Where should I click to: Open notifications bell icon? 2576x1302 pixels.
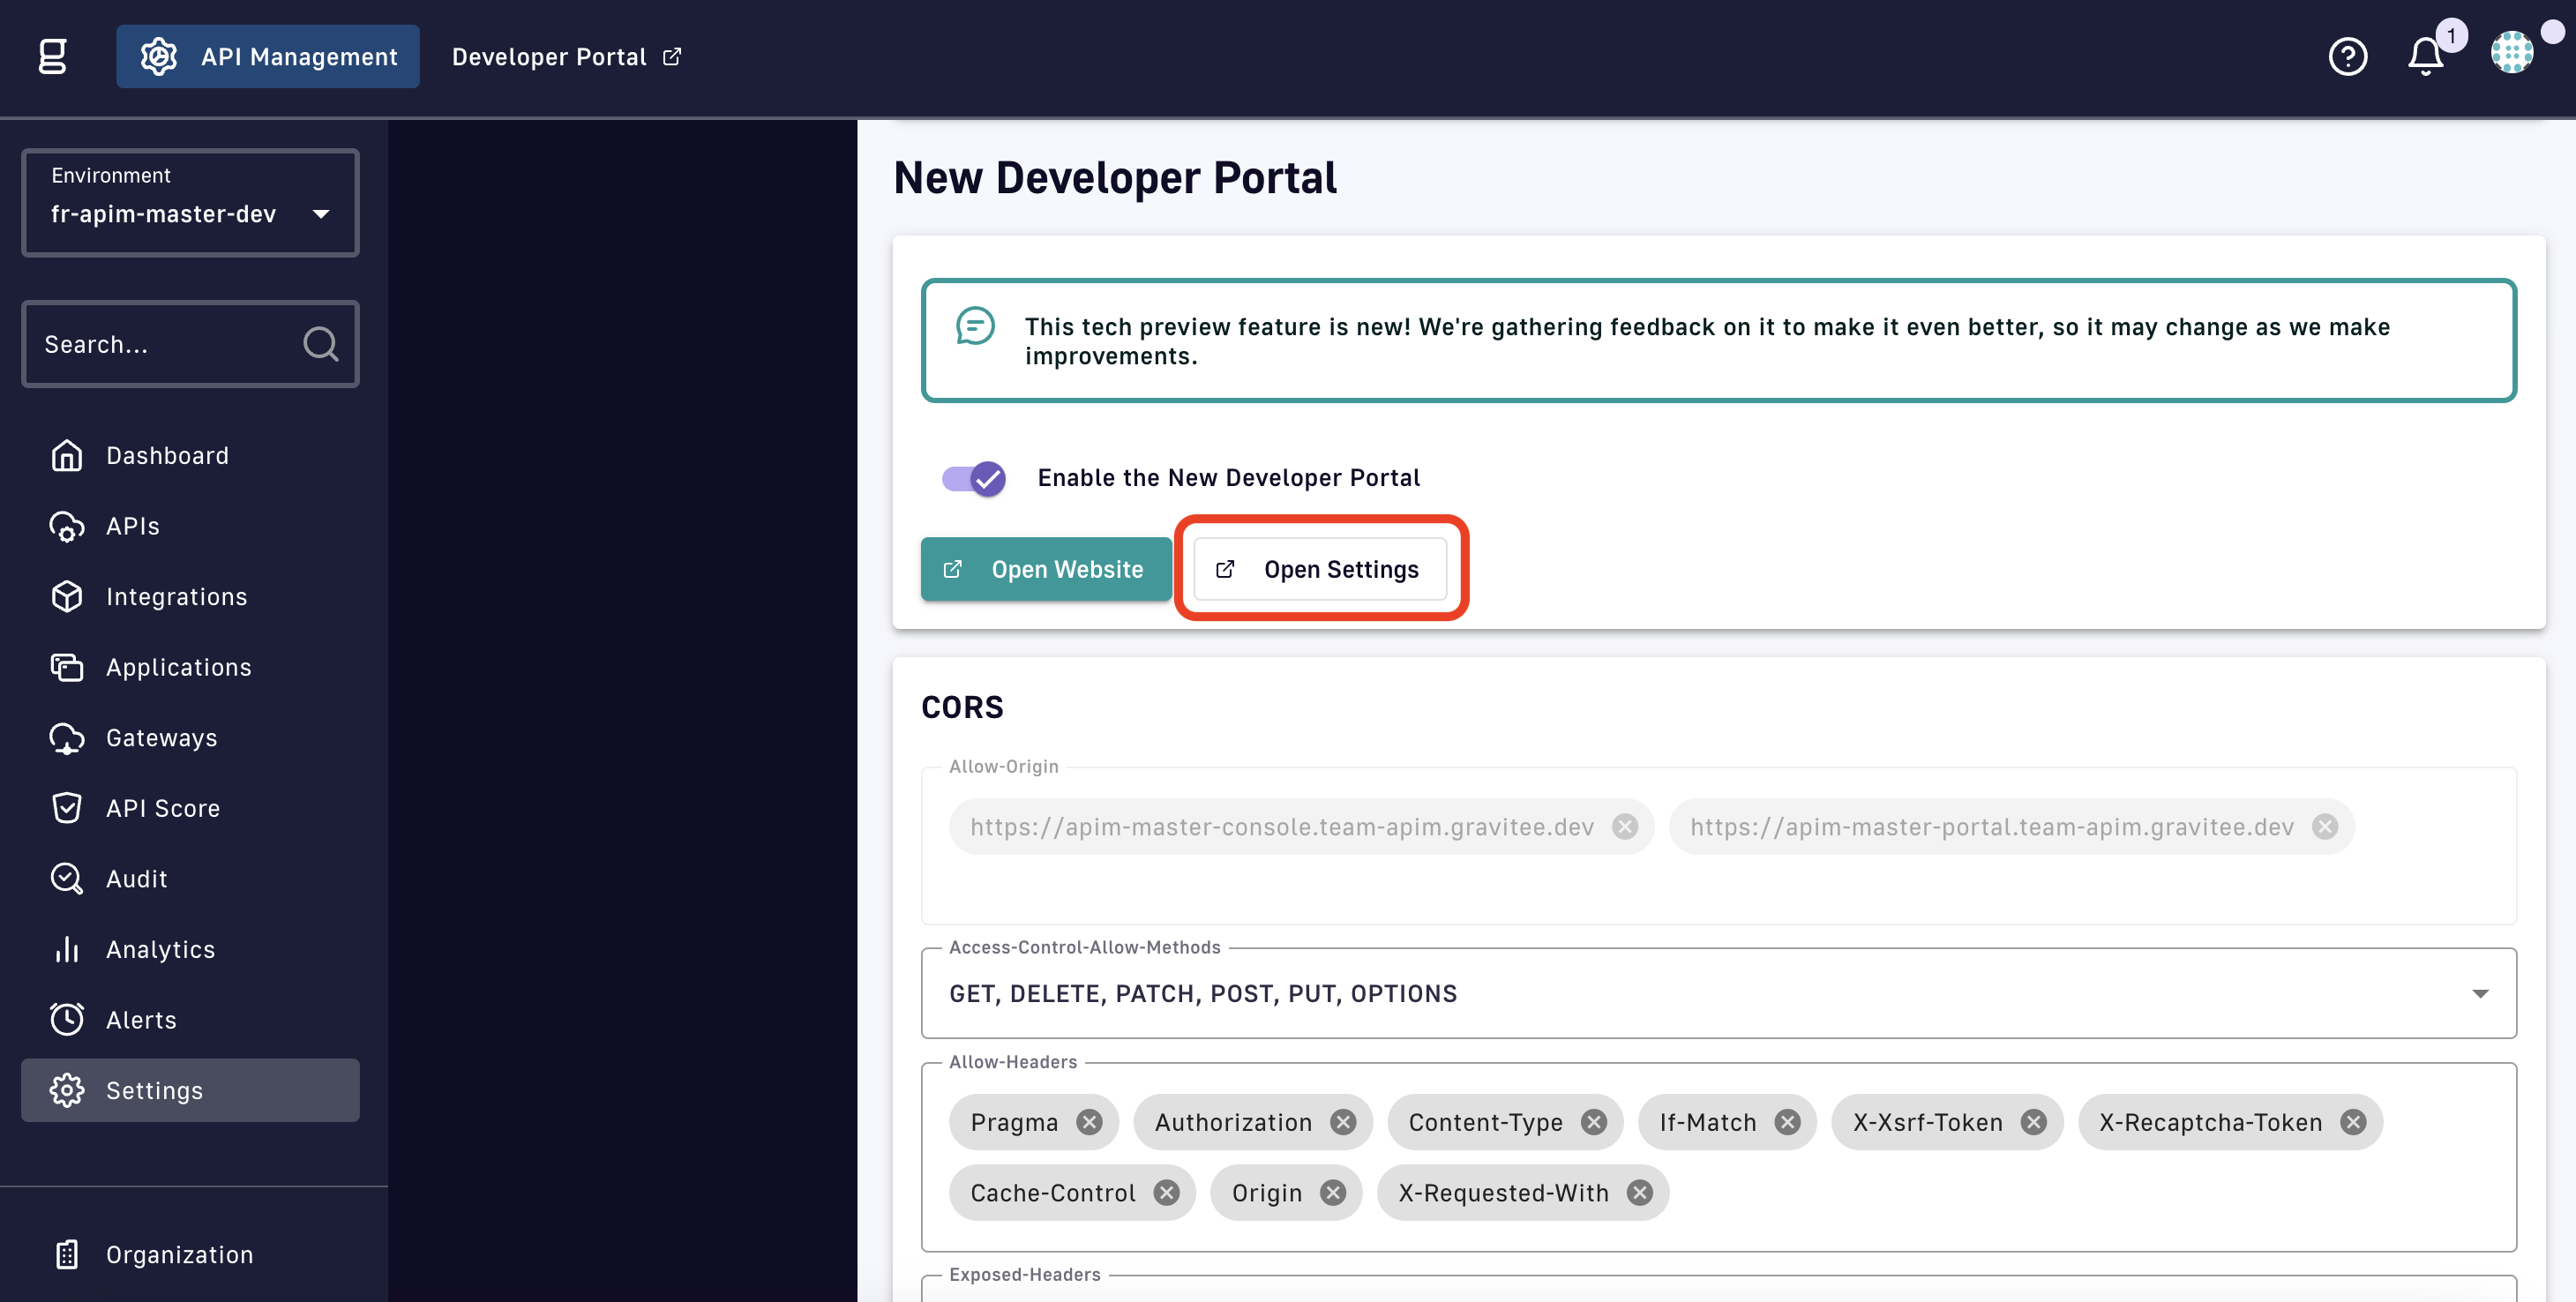pos(2425,57)
